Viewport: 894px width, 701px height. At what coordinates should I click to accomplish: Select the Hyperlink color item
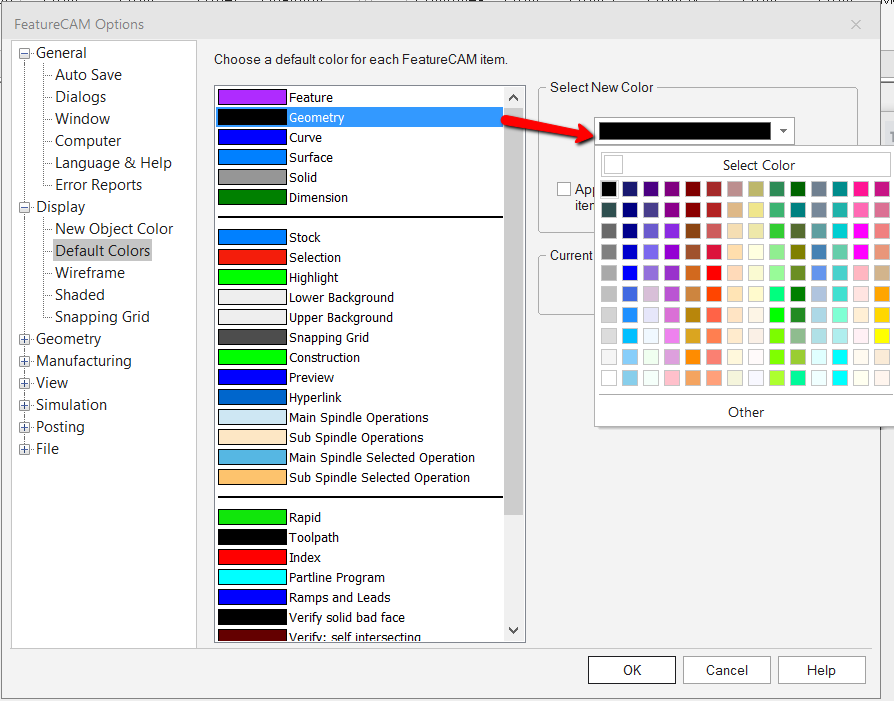point(360,398)
